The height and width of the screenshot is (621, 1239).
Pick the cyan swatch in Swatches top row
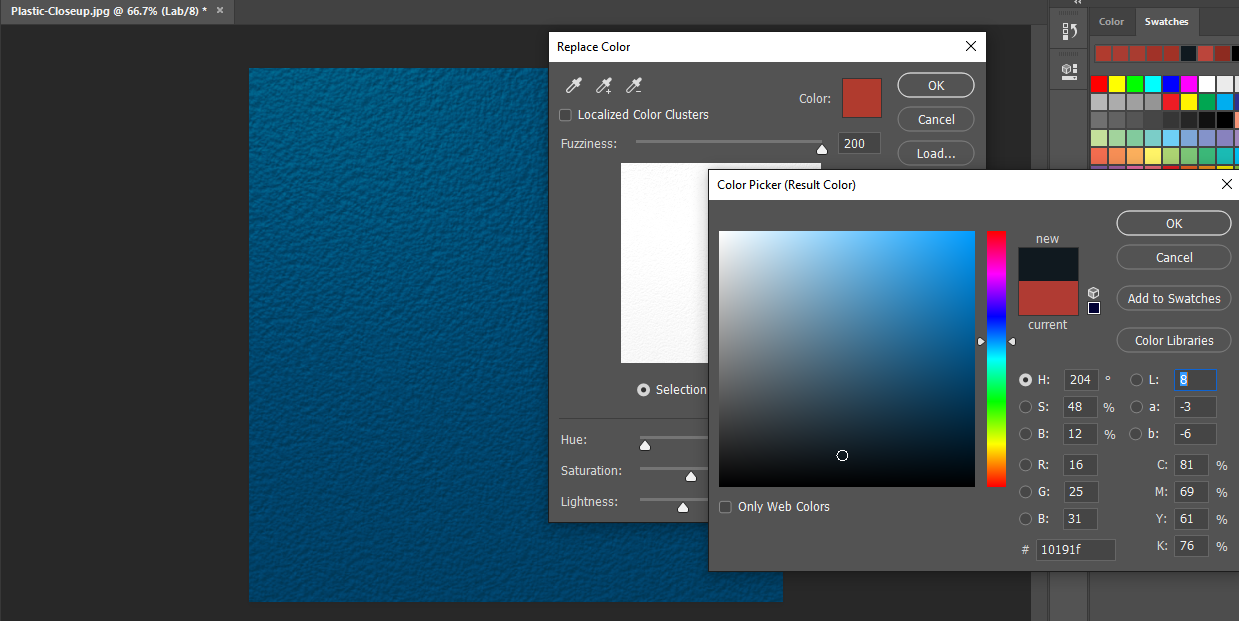tap(1153, 83)
